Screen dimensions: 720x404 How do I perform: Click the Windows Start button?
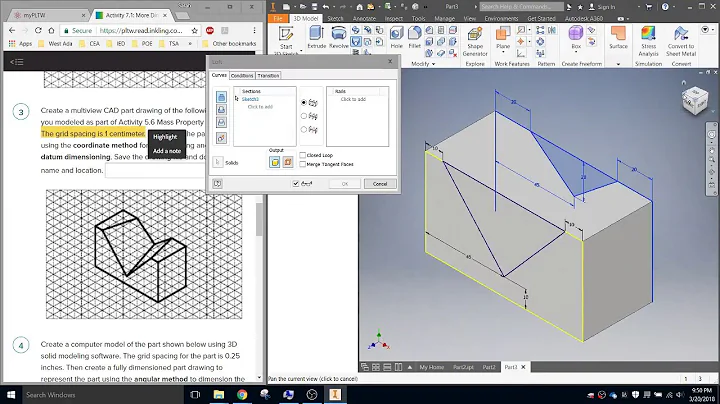point(11,394)
